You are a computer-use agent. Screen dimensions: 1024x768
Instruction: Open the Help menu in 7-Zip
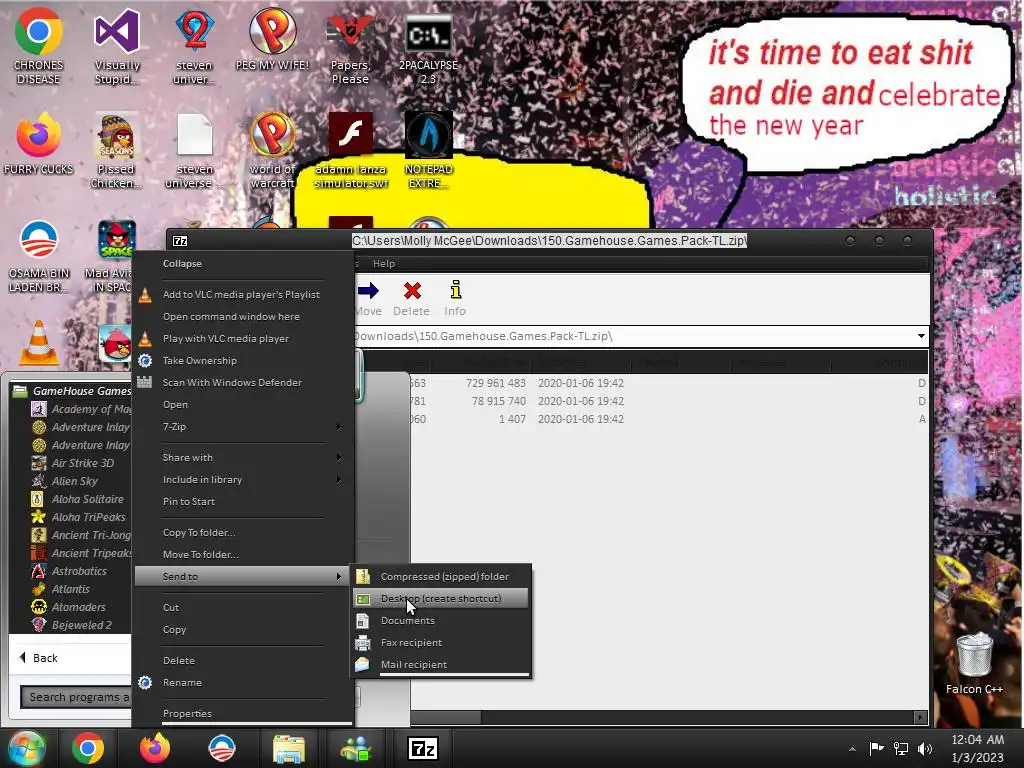coord(384,263)
